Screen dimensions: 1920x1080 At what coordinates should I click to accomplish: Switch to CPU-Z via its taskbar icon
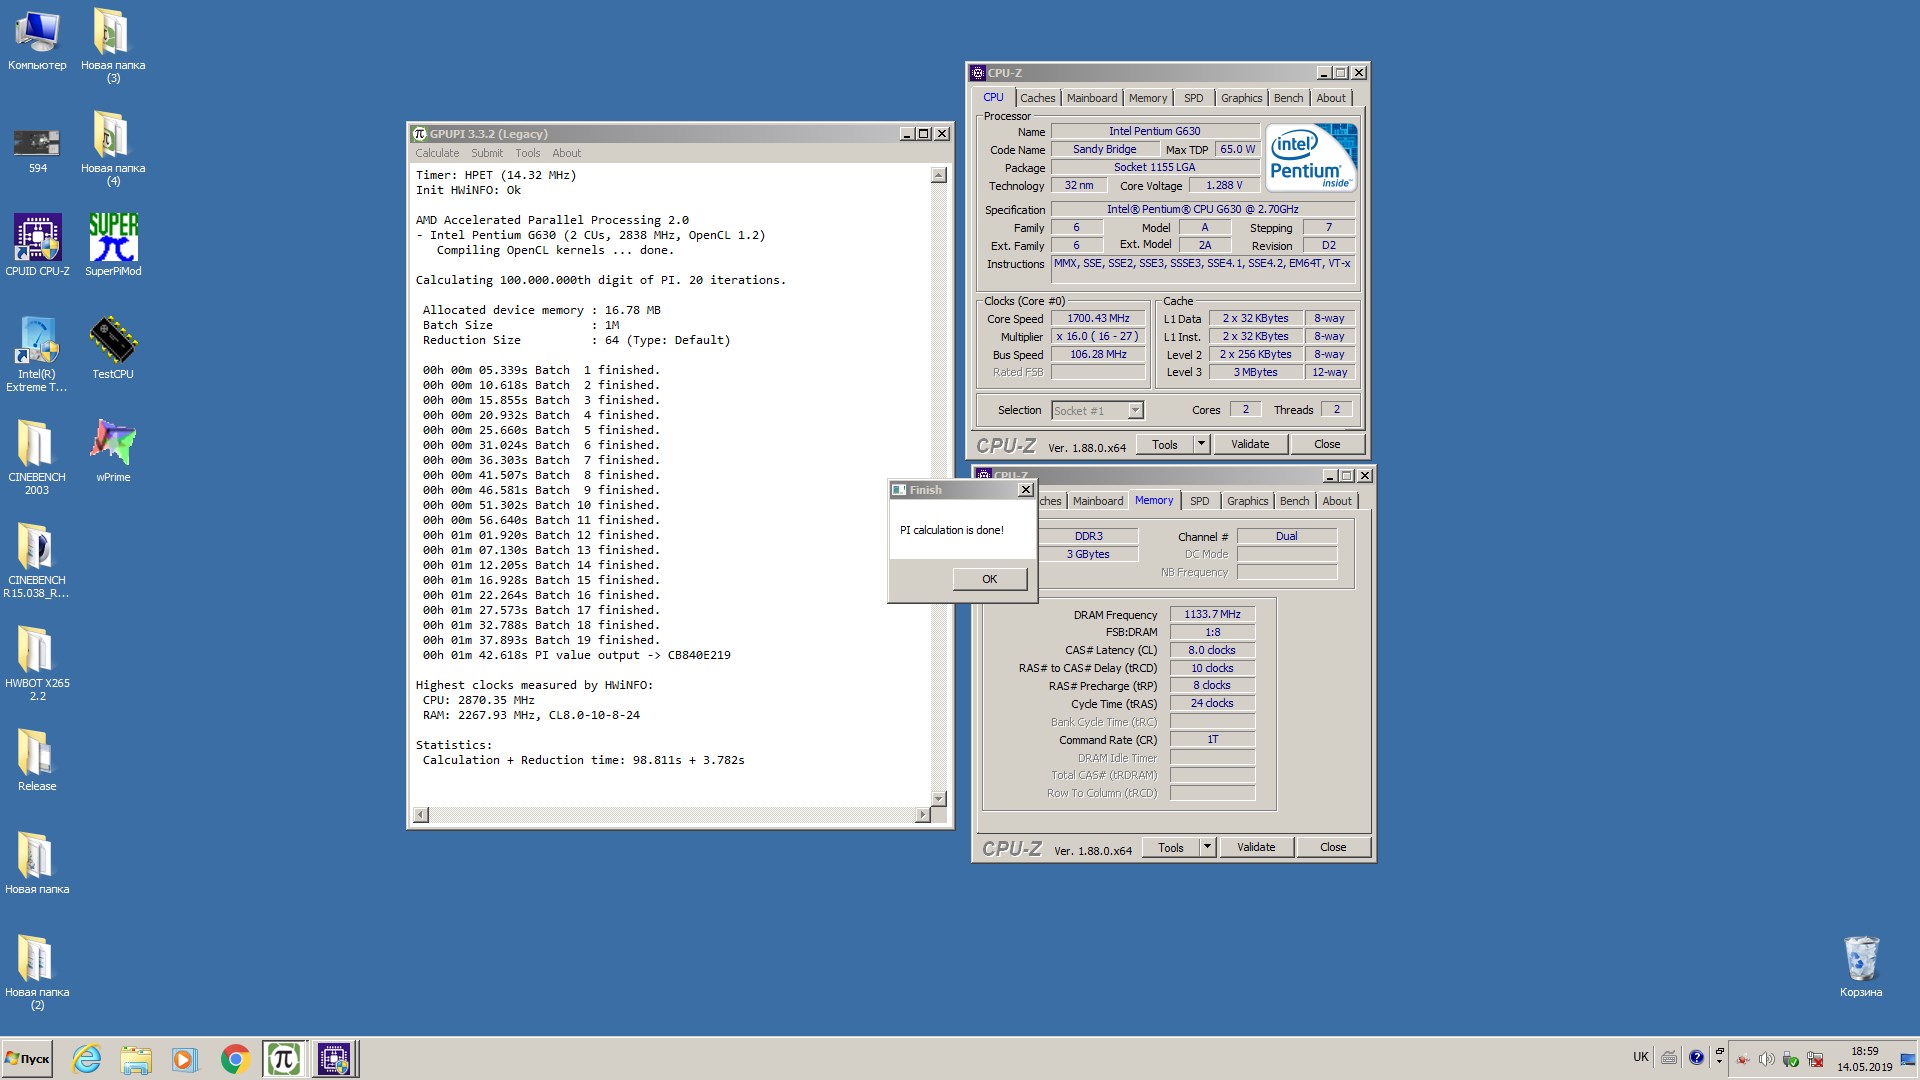[x=334, y=1059]
